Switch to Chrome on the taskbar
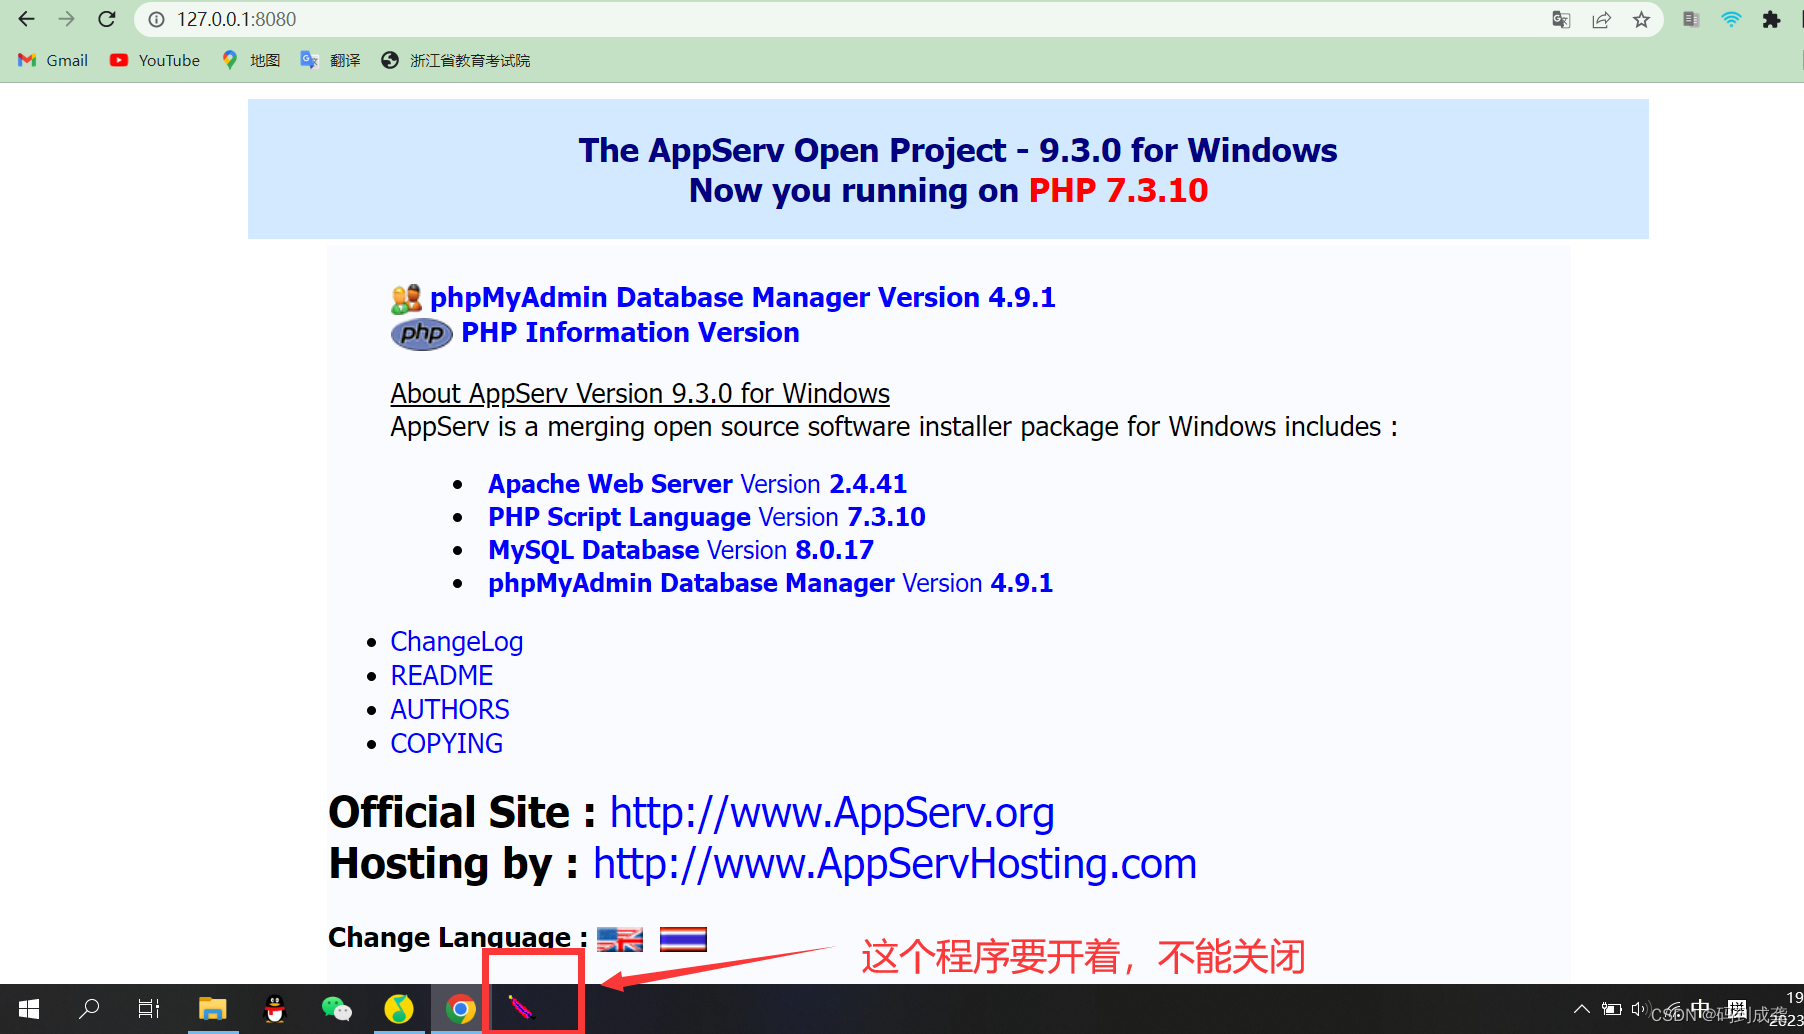1804x1034 pixels. [x=461, y=1009]
